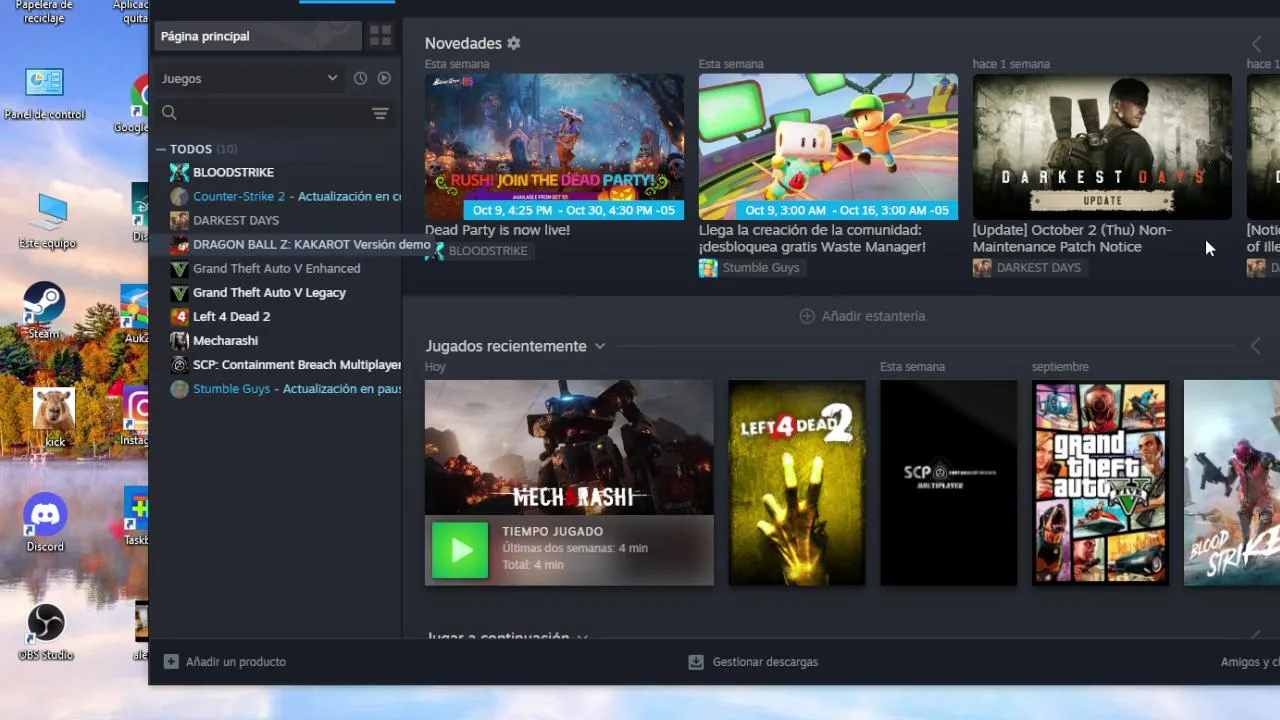The height and width of the screenshot is (720, 1280).
Task: Open the kick desktop shortcut
Action: tap(54, 417)
